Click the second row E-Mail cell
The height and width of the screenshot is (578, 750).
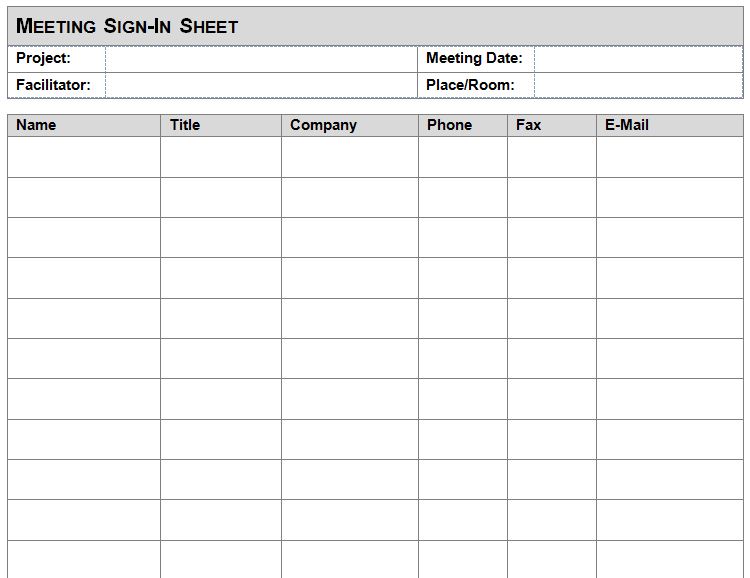click(670, 198)
